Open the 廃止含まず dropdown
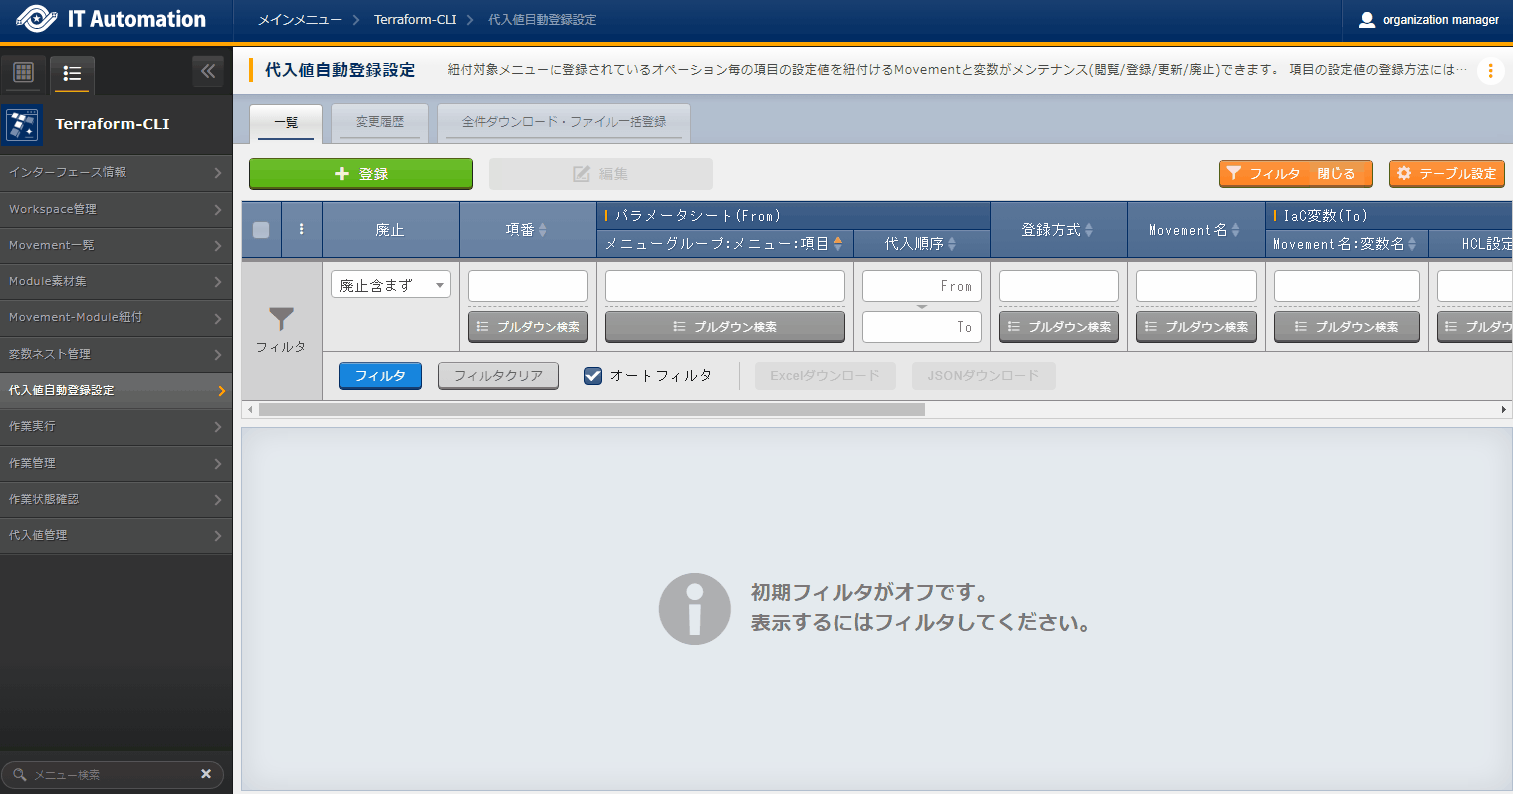This screenshot has width=1513, height=794. (391, 285)
